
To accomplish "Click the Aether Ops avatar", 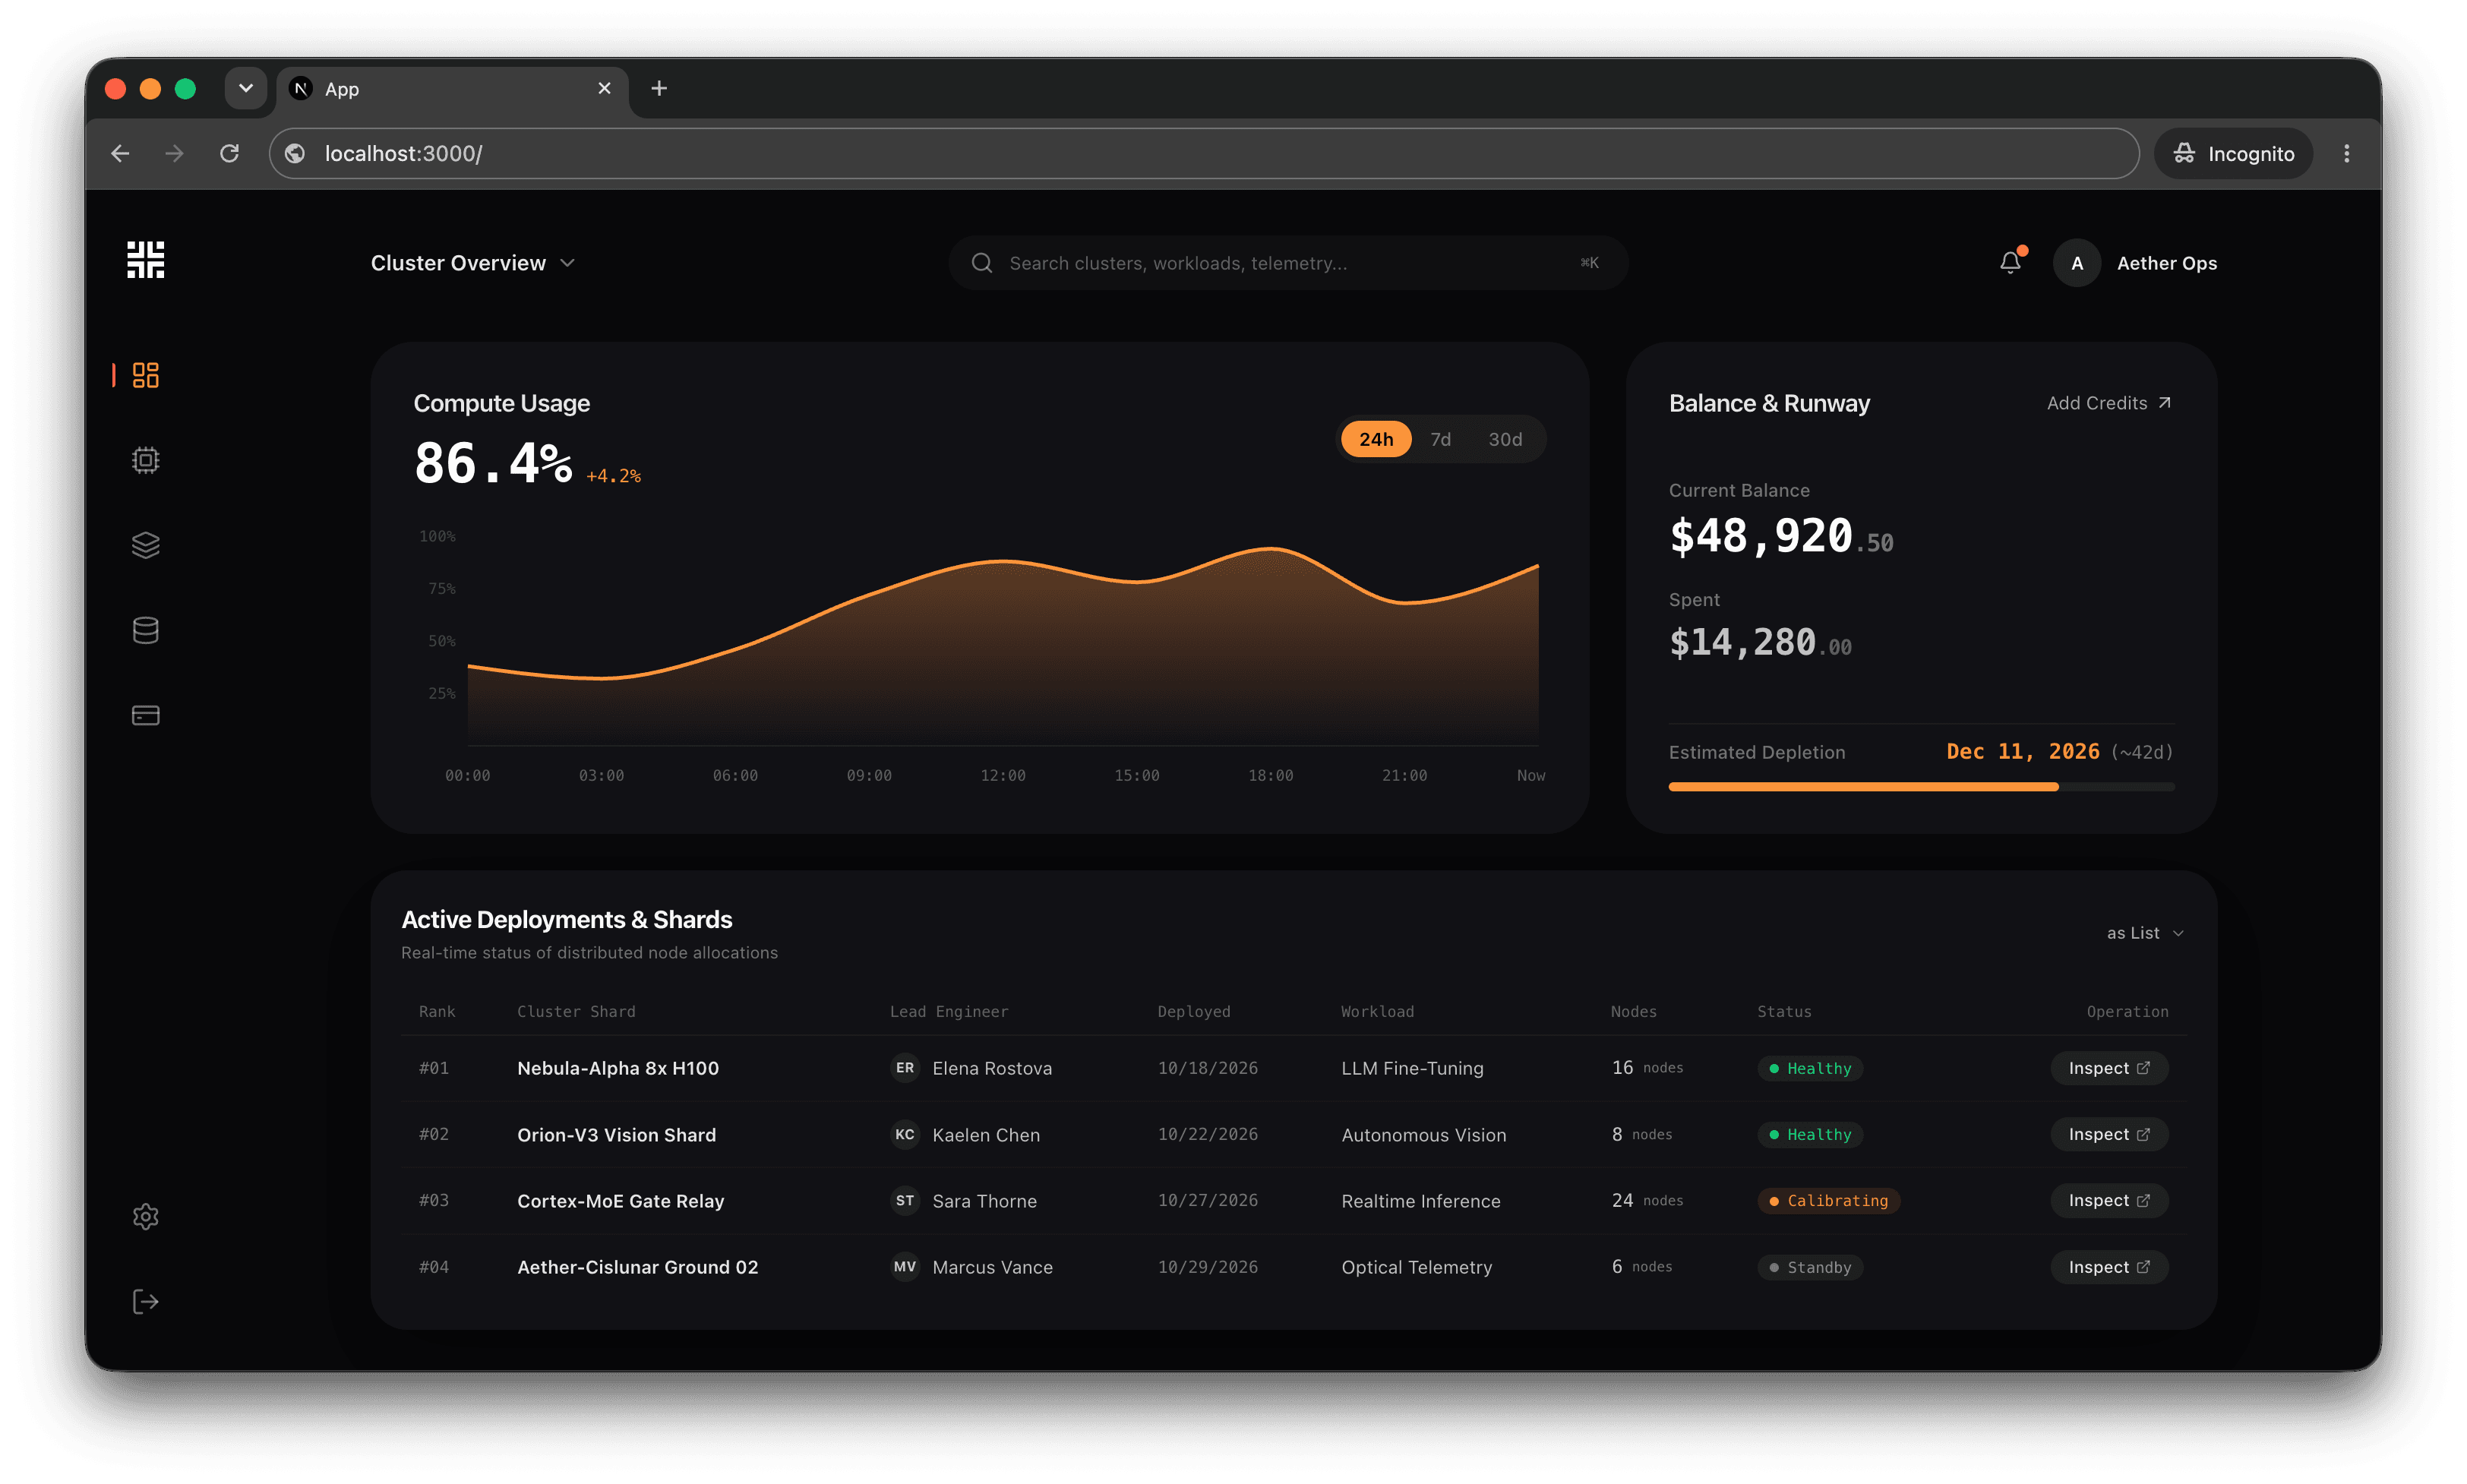I will [x=2077, y=263].
